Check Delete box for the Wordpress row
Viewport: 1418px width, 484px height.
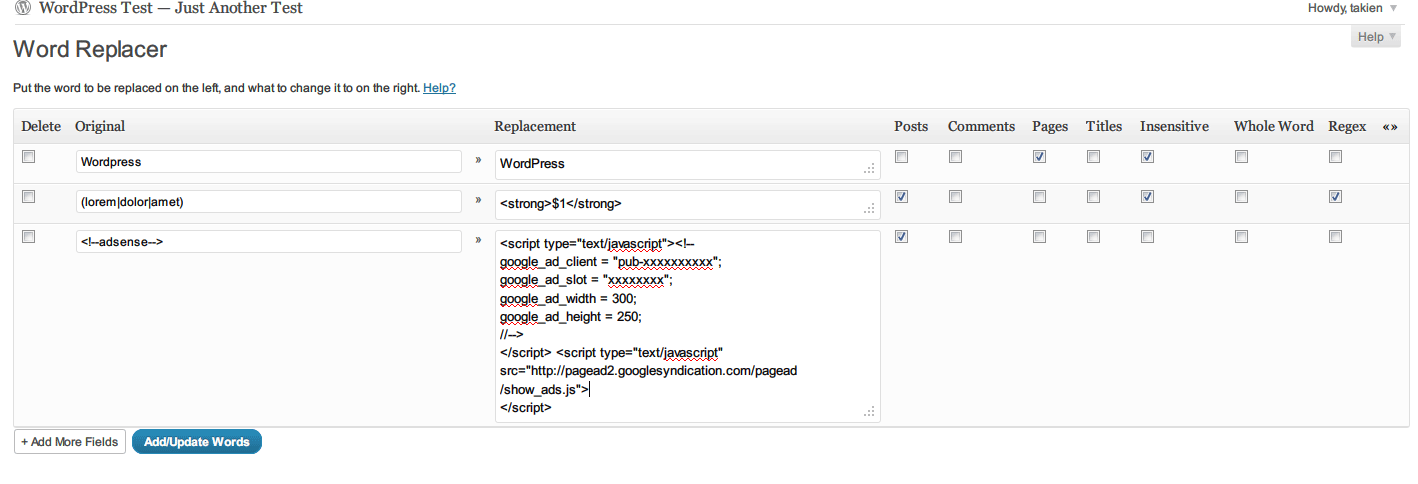pos(29,157)
